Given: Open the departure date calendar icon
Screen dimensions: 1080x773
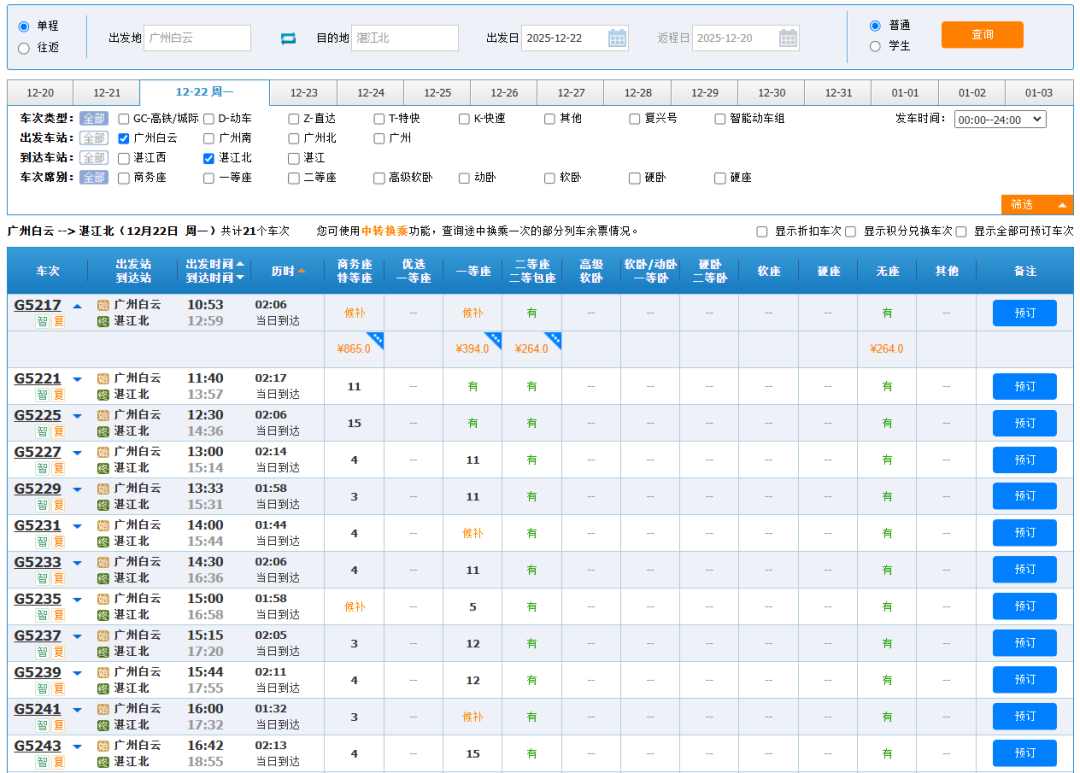Looking at the screenshot, I should pos(617,38).
